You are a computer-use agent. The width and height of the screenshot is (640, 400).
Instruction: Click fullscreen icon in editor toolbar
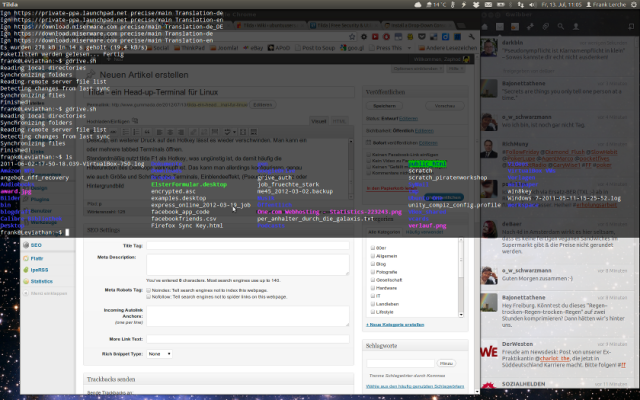pos(243,132)
